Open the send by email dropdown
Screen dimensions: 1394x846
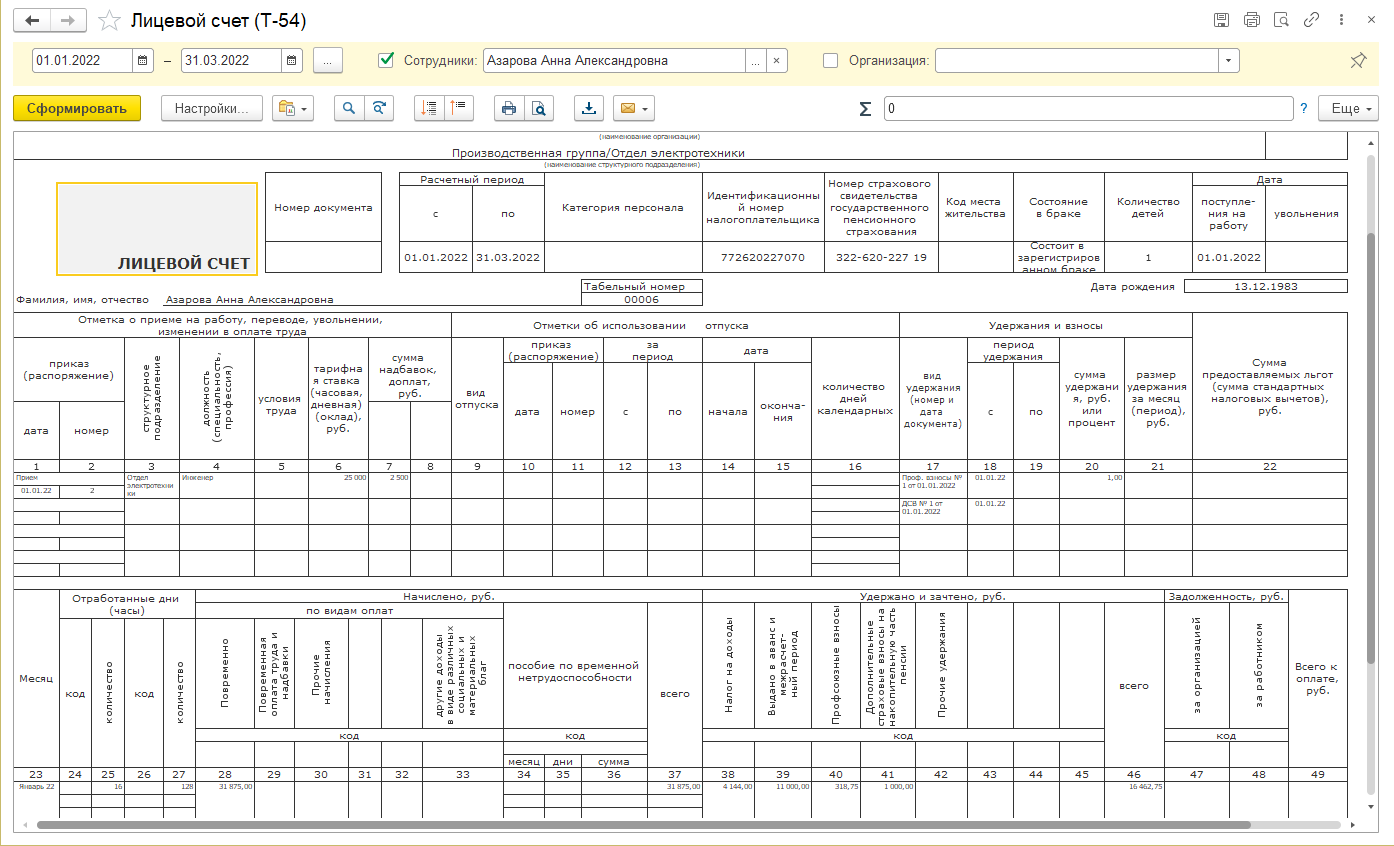(x=633, y=109)
